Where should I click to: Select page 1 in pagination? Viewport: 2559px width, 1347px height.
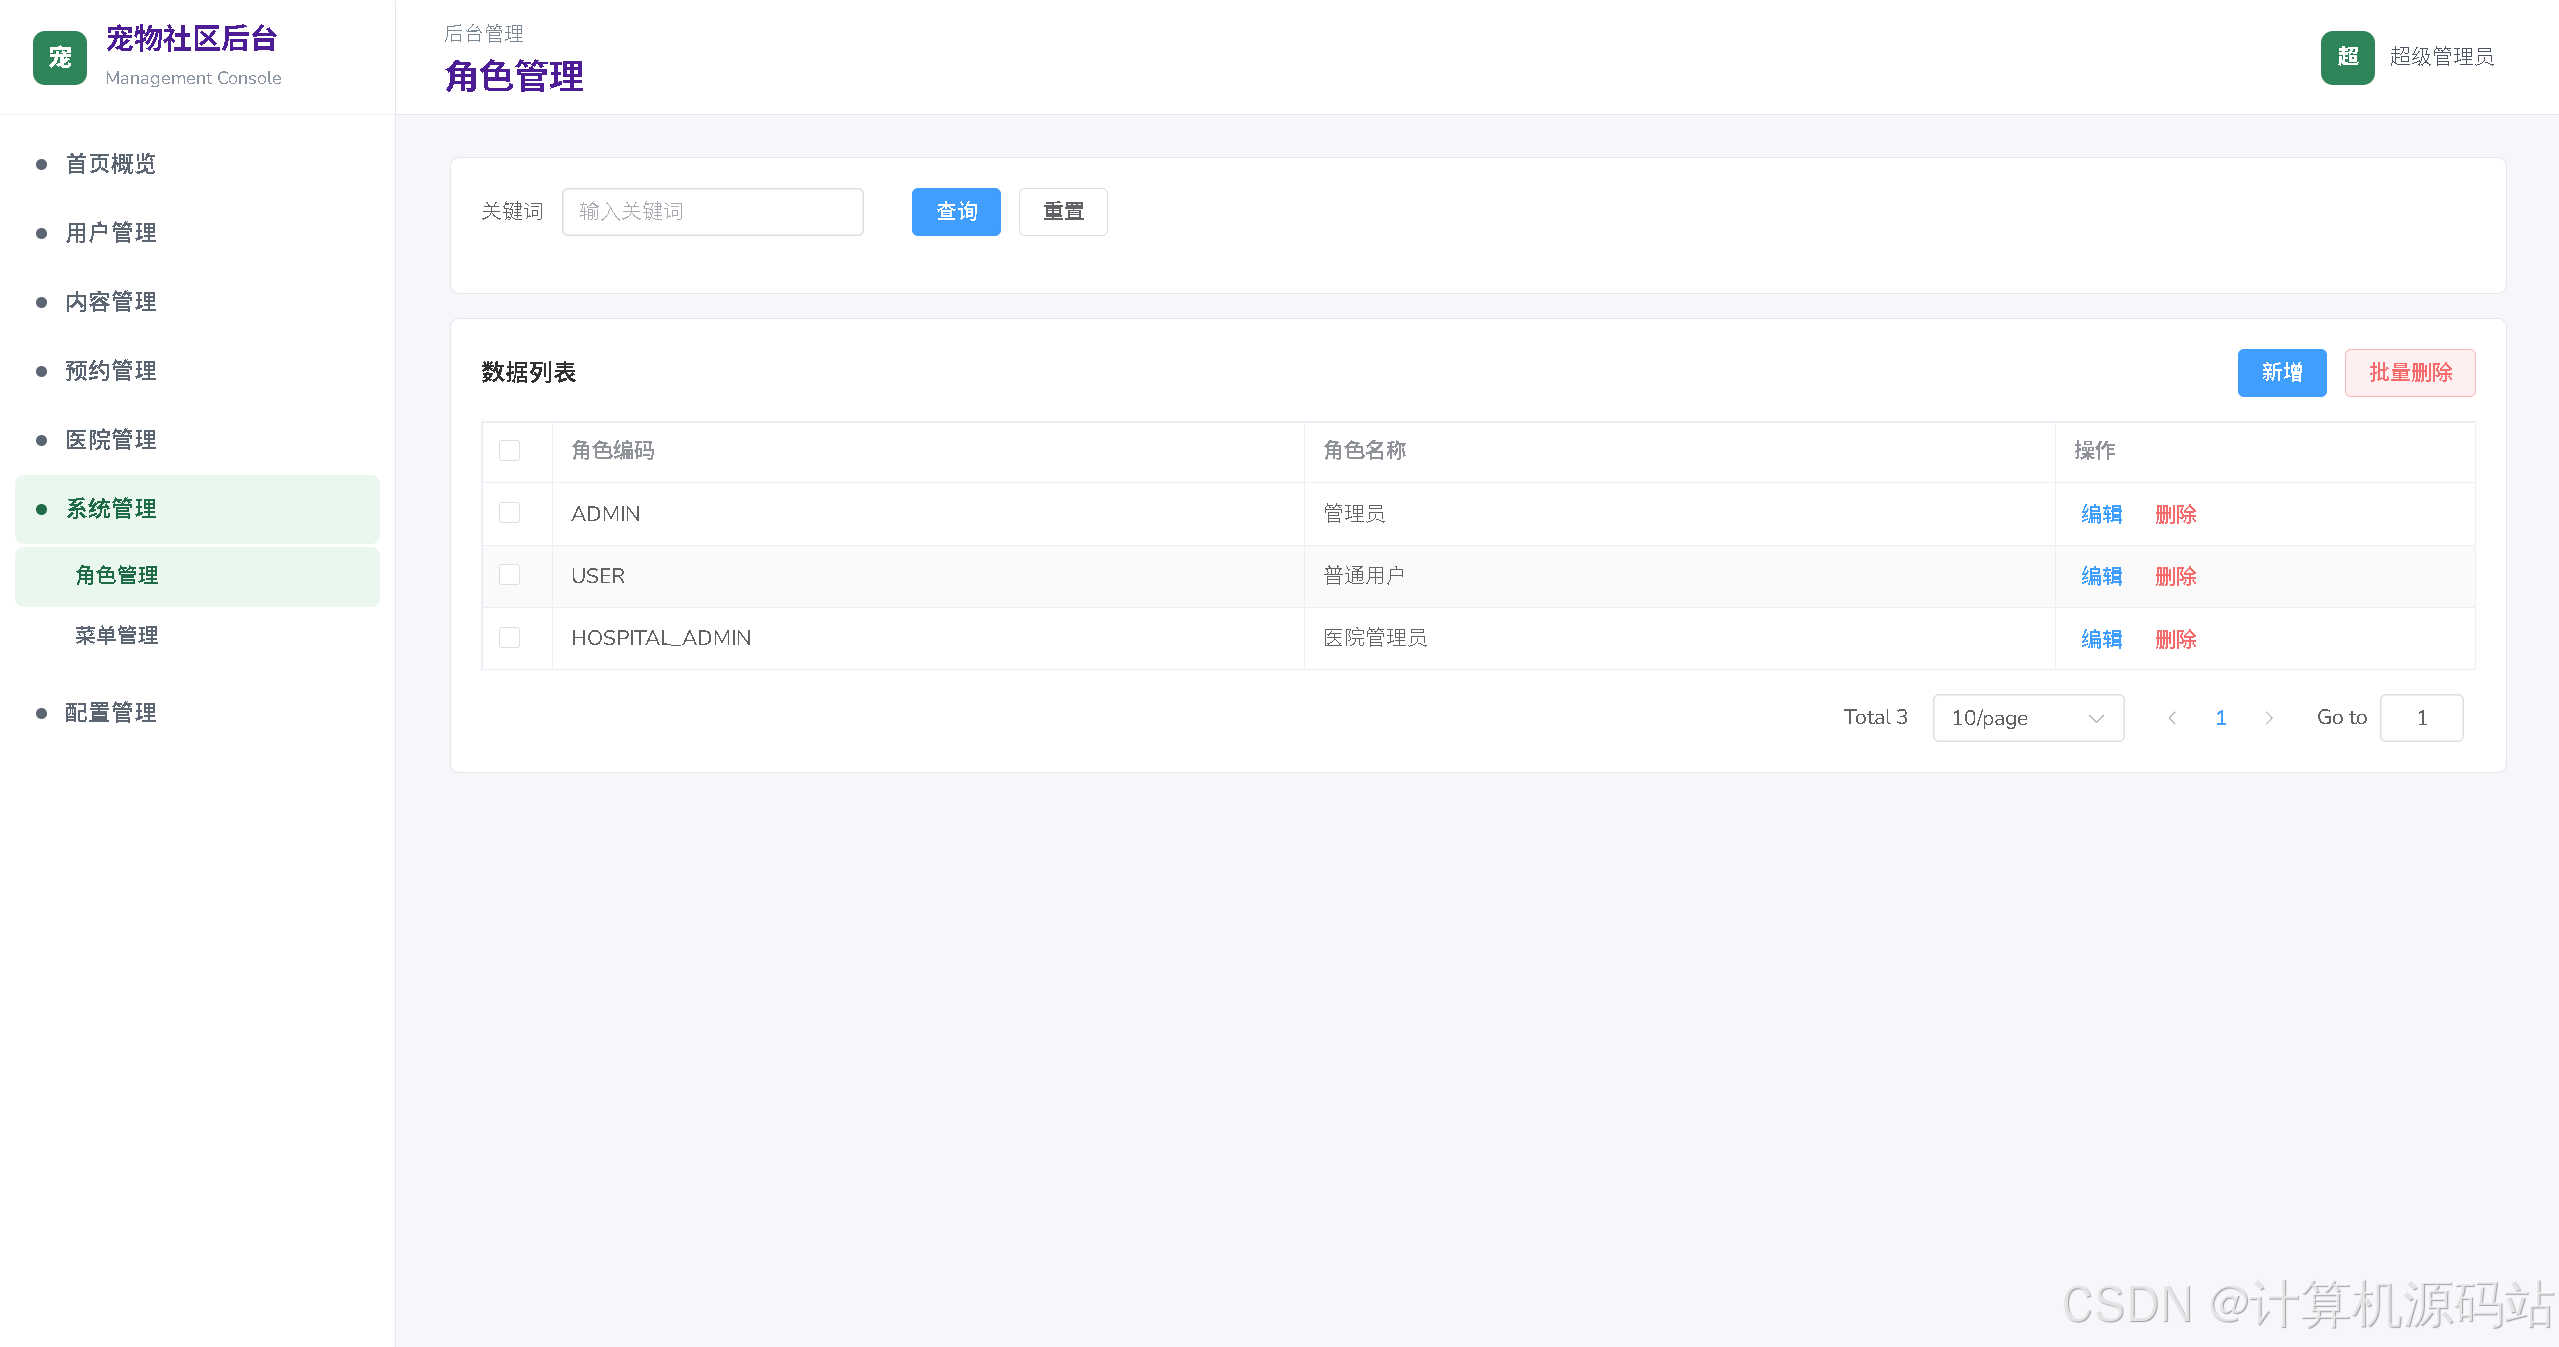(x=2221, y=718)
